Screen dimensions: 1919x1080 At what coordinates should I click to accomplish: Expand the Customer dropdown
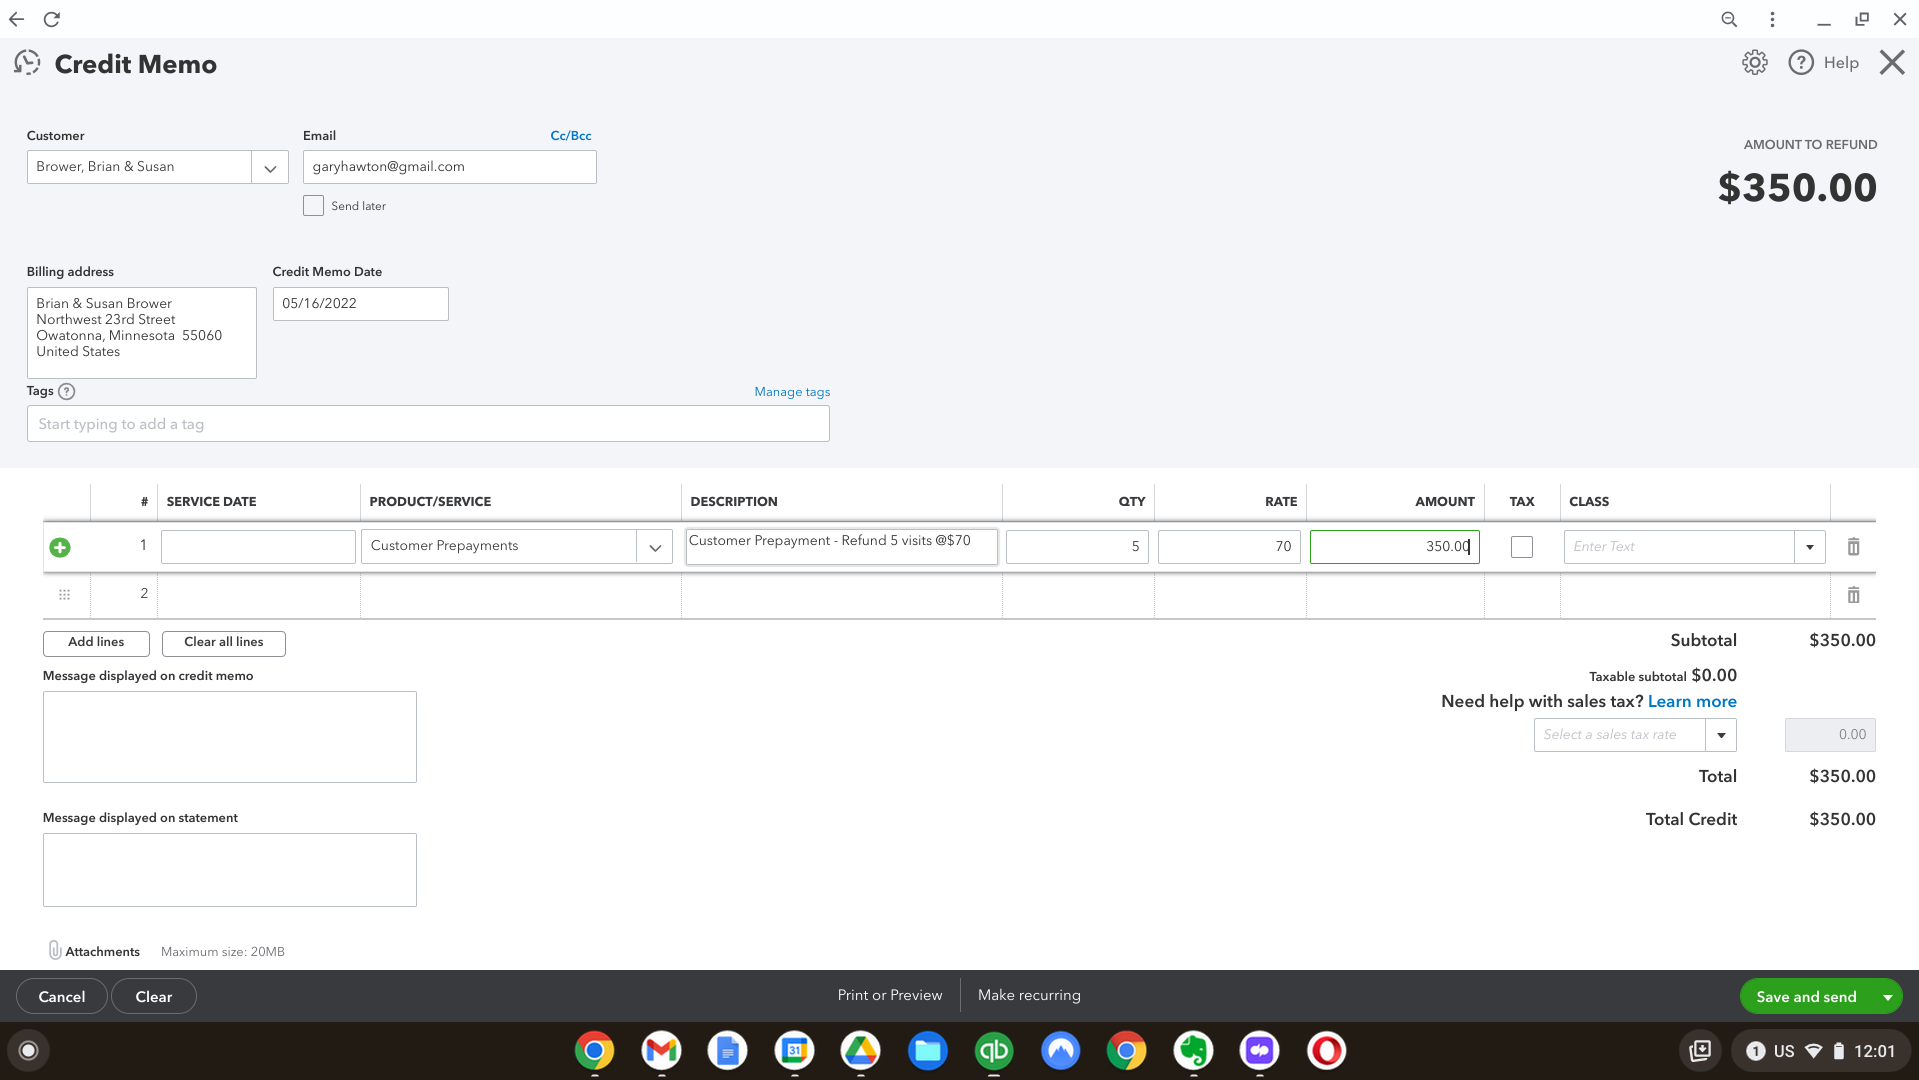(x=270, y=167)
